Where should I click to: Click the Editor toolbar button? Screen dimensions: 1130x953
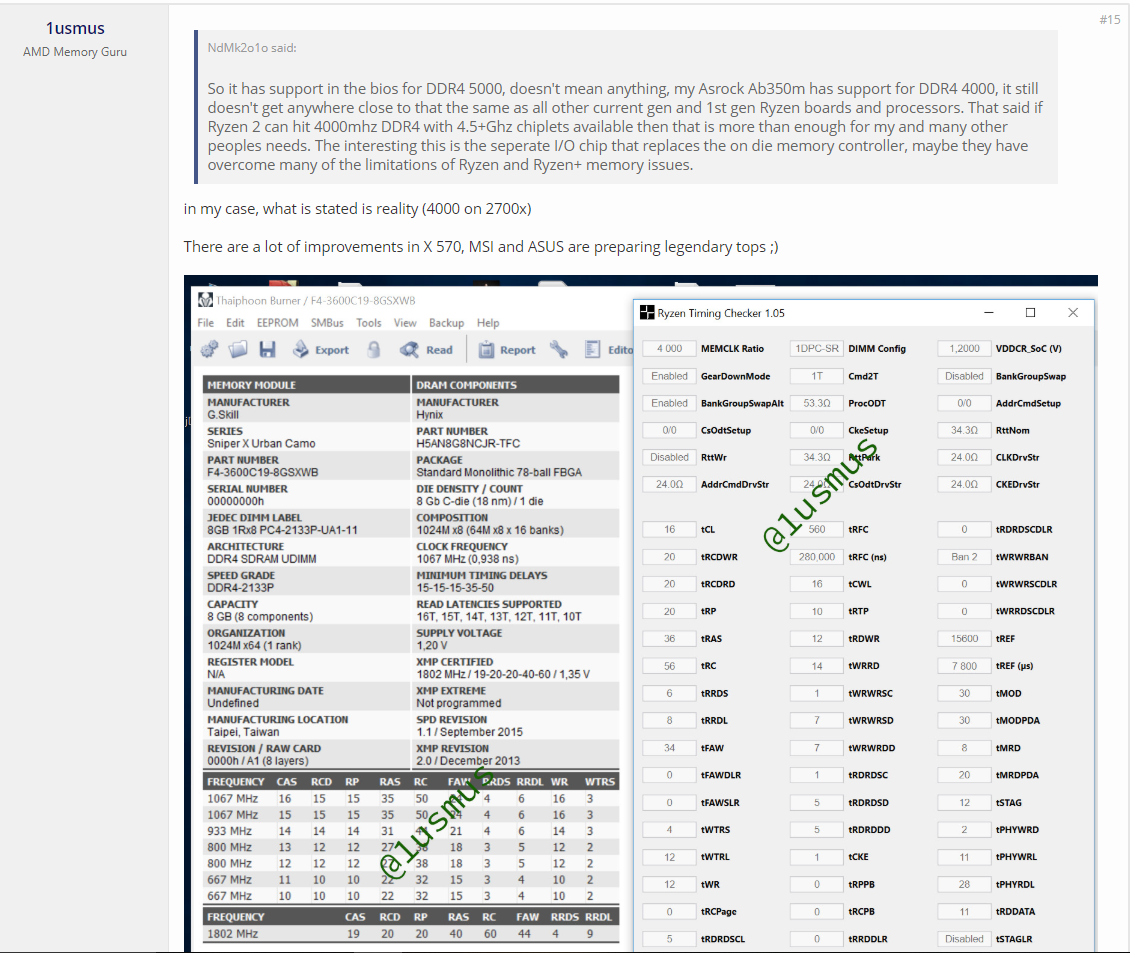click(608, 350)
